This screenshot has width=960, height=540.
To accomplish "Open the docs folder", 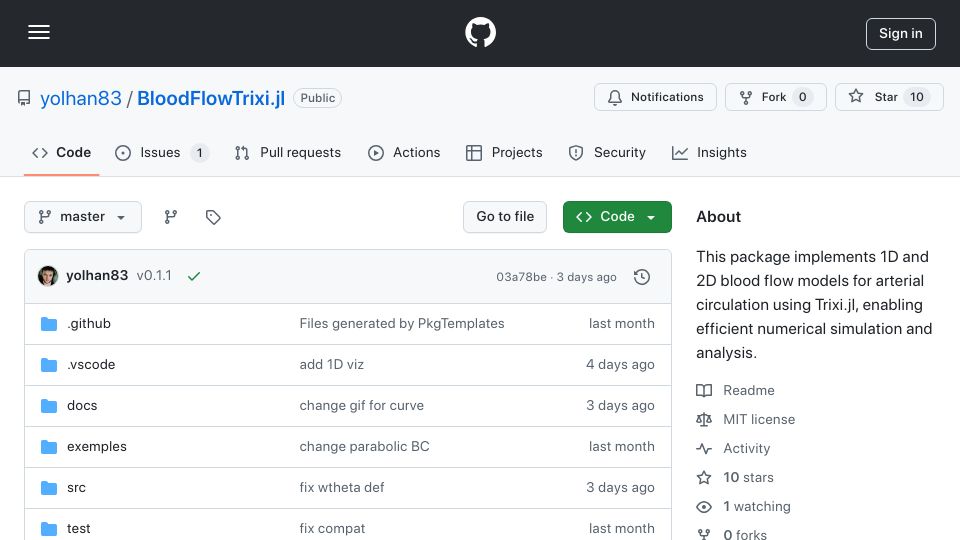I will [x=82, y=405].
